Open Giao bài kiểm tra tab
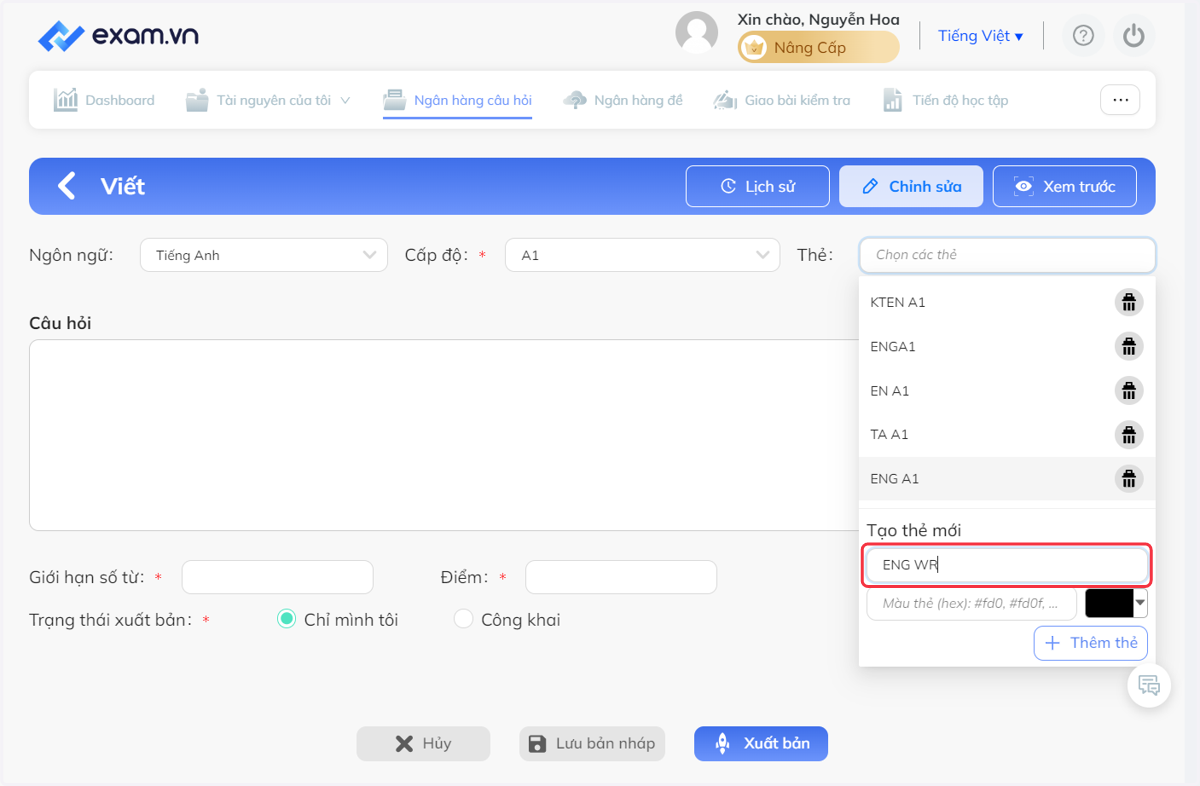This screenshot has width=1200, height=786. [781, 100]
